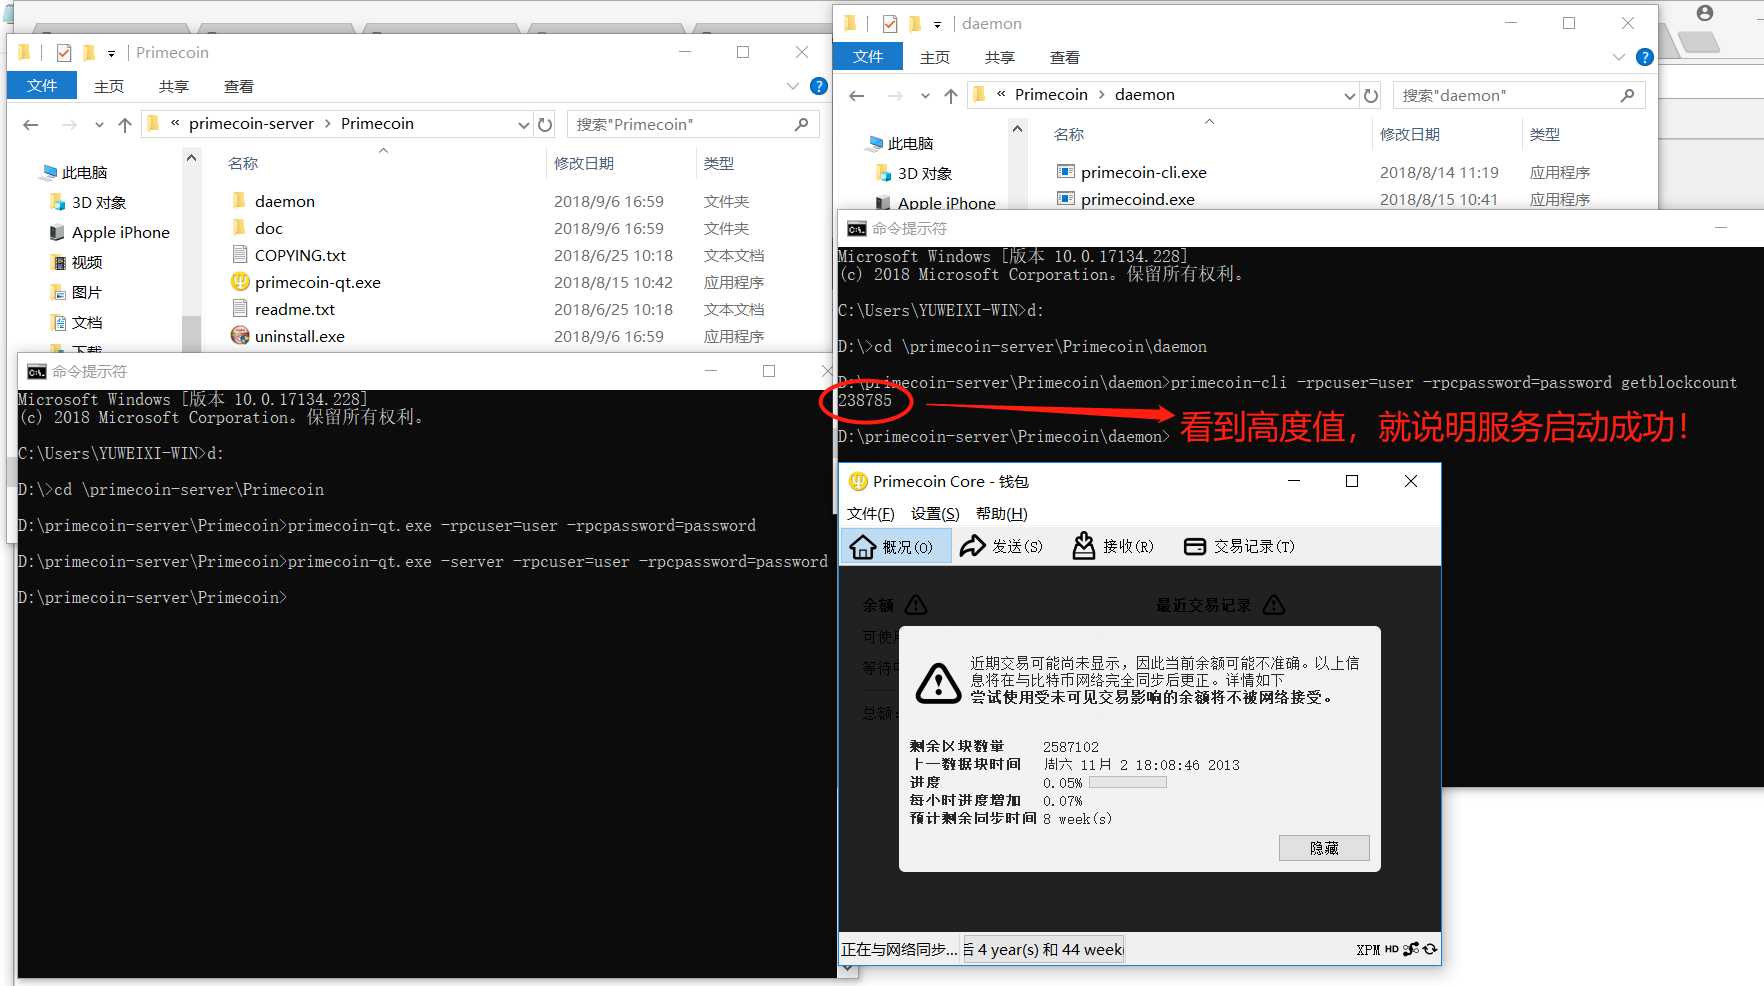
Task: Click the search magnifier icon in daemon explorer
Action: tap(1628, 96)
